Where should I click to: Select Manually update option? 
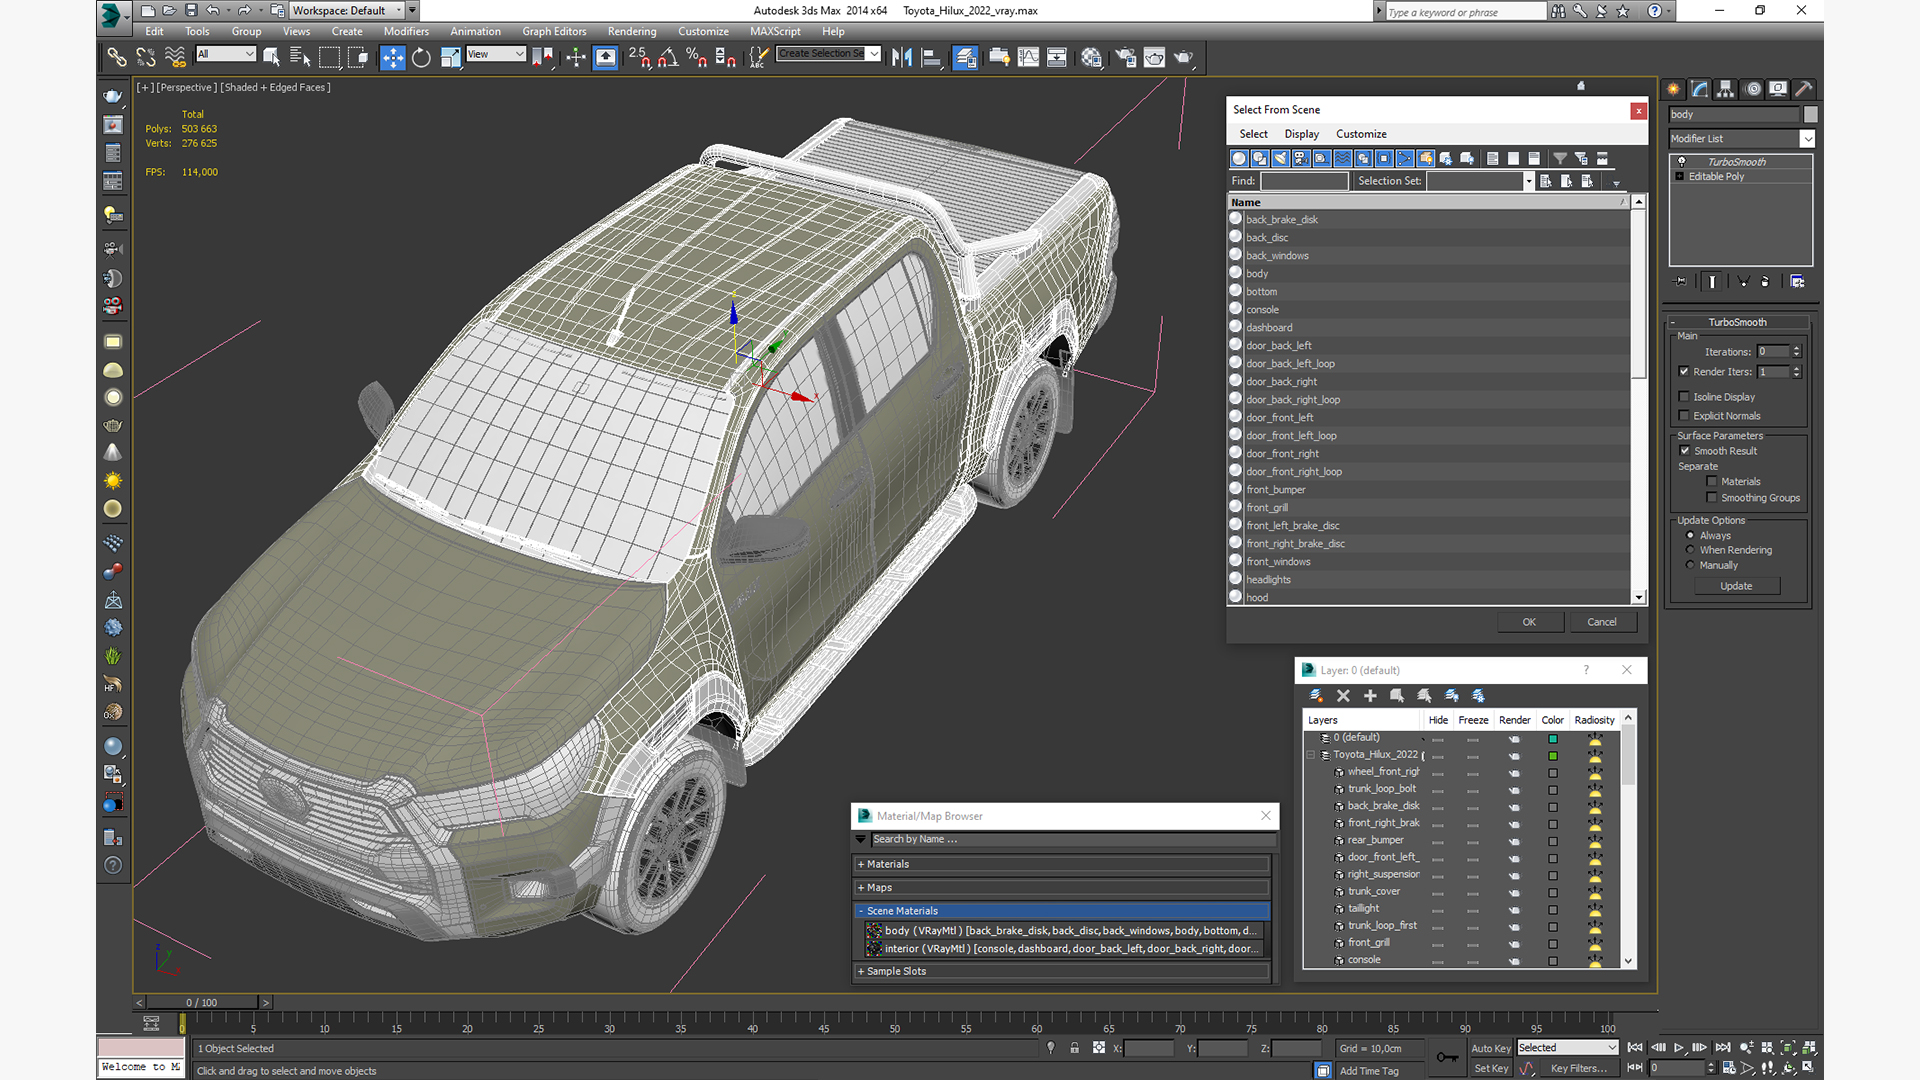click(x=1691, y=565)
